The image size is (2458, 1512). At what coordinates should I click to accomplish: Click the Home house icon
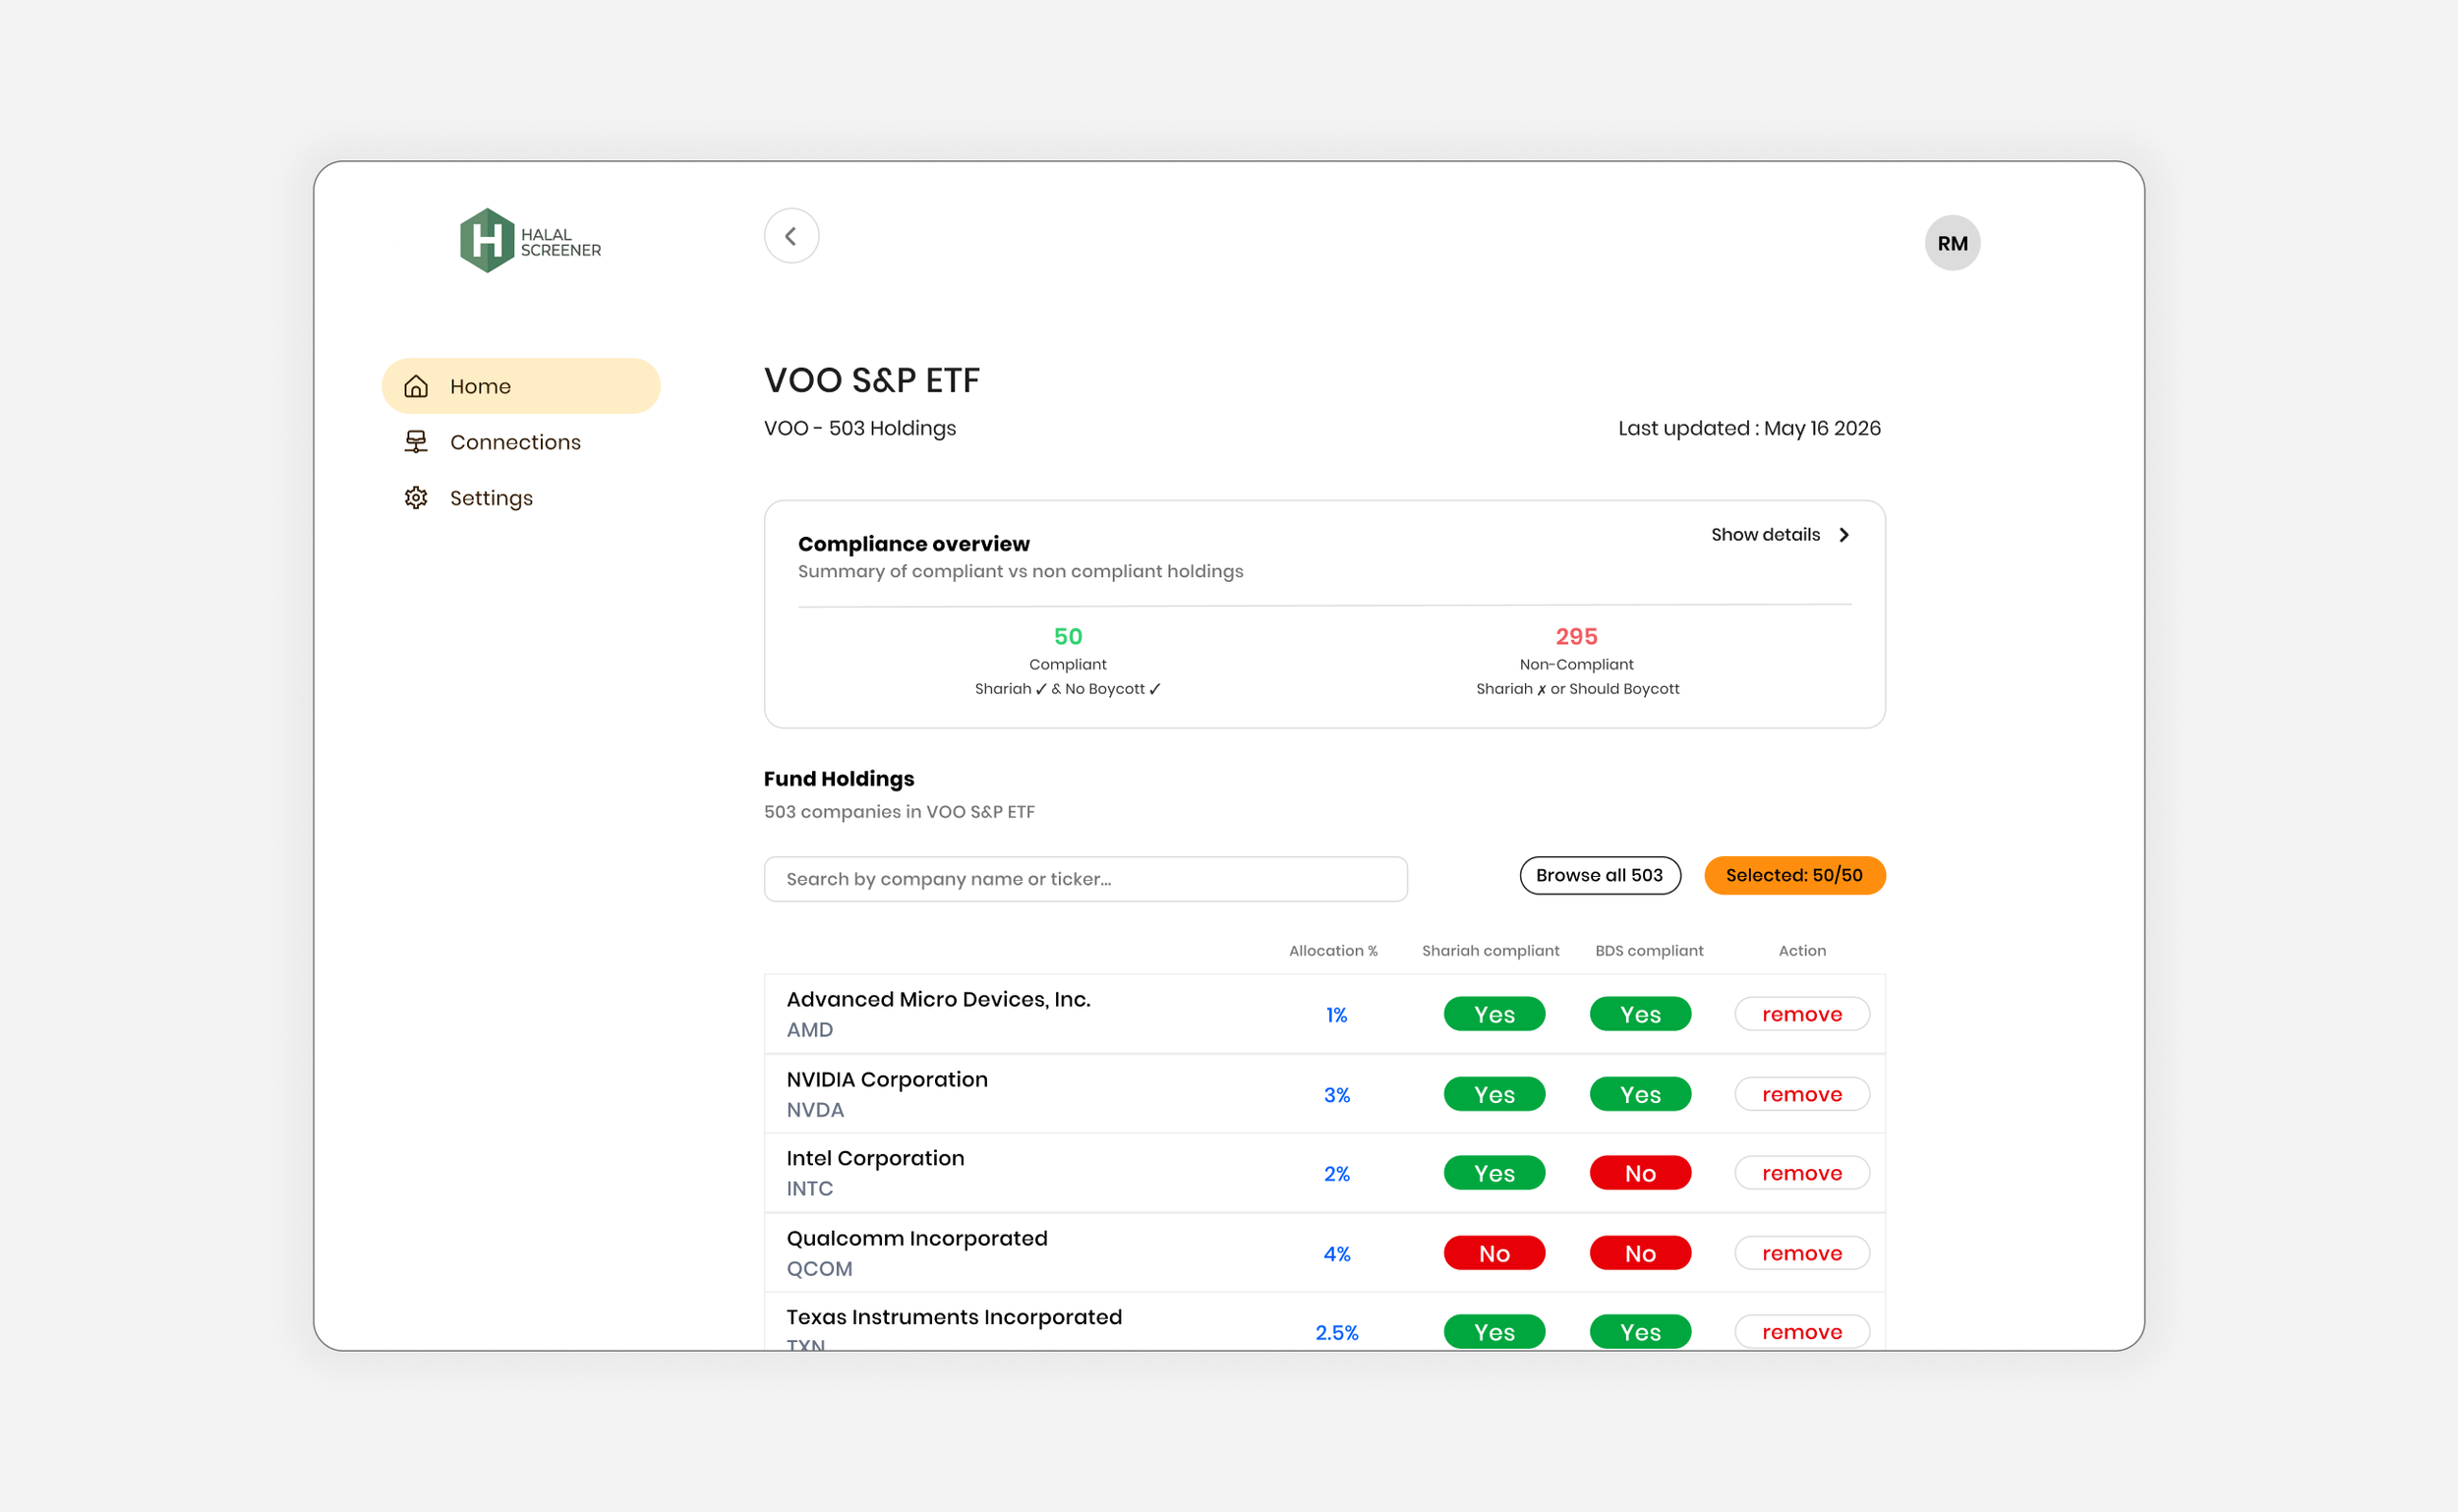pyautogui.click(x=416, y=386)
